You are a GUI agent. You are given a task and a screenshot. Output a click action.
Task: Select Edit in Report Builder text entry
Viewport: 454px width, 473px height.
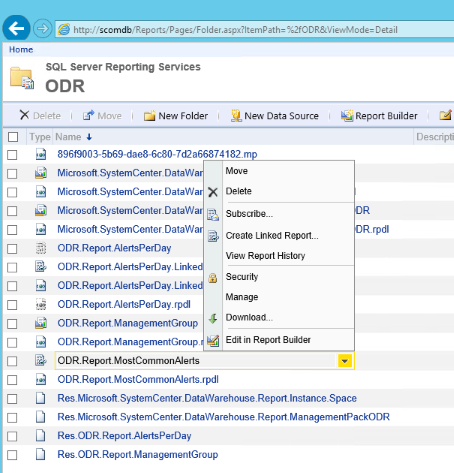pos(268,339)
